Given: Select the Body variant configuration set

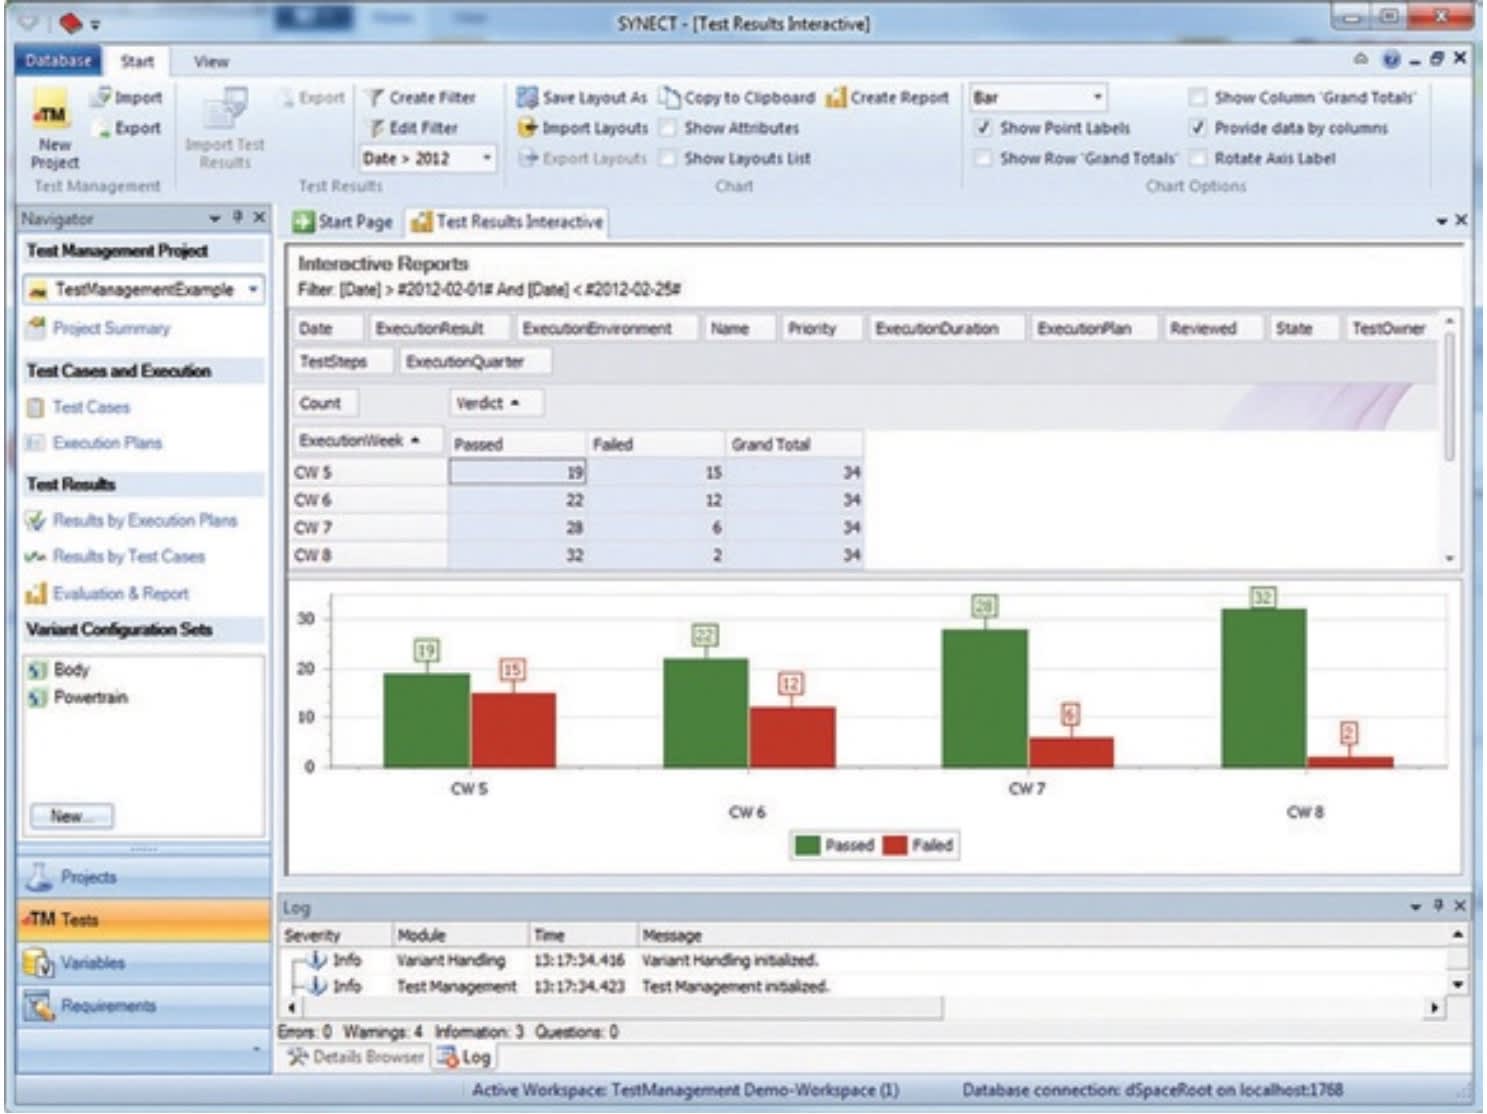Looking at the screenshot, I should (71, 669).
